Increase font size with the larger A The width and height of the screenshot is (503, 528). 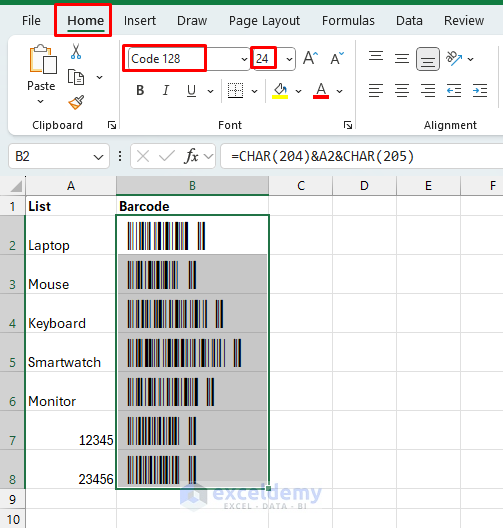(310, 58)
